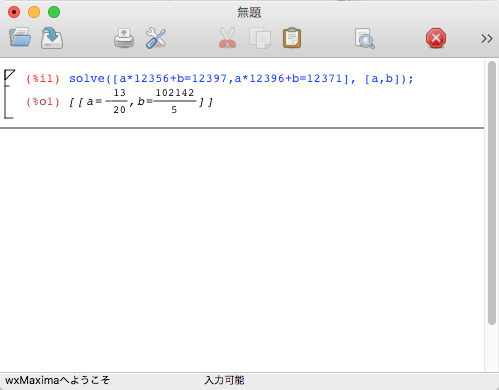Click the status bar text wxMaximaへようこそ
499x390 pixels.
point(57,380)
